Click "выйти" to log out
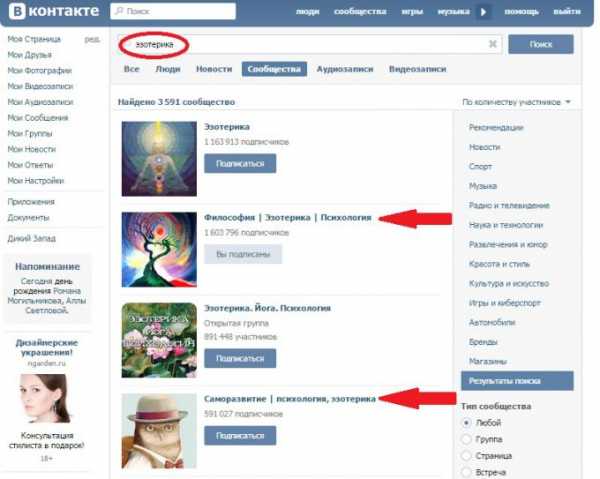The image size is (600, 479). point(567,12)
